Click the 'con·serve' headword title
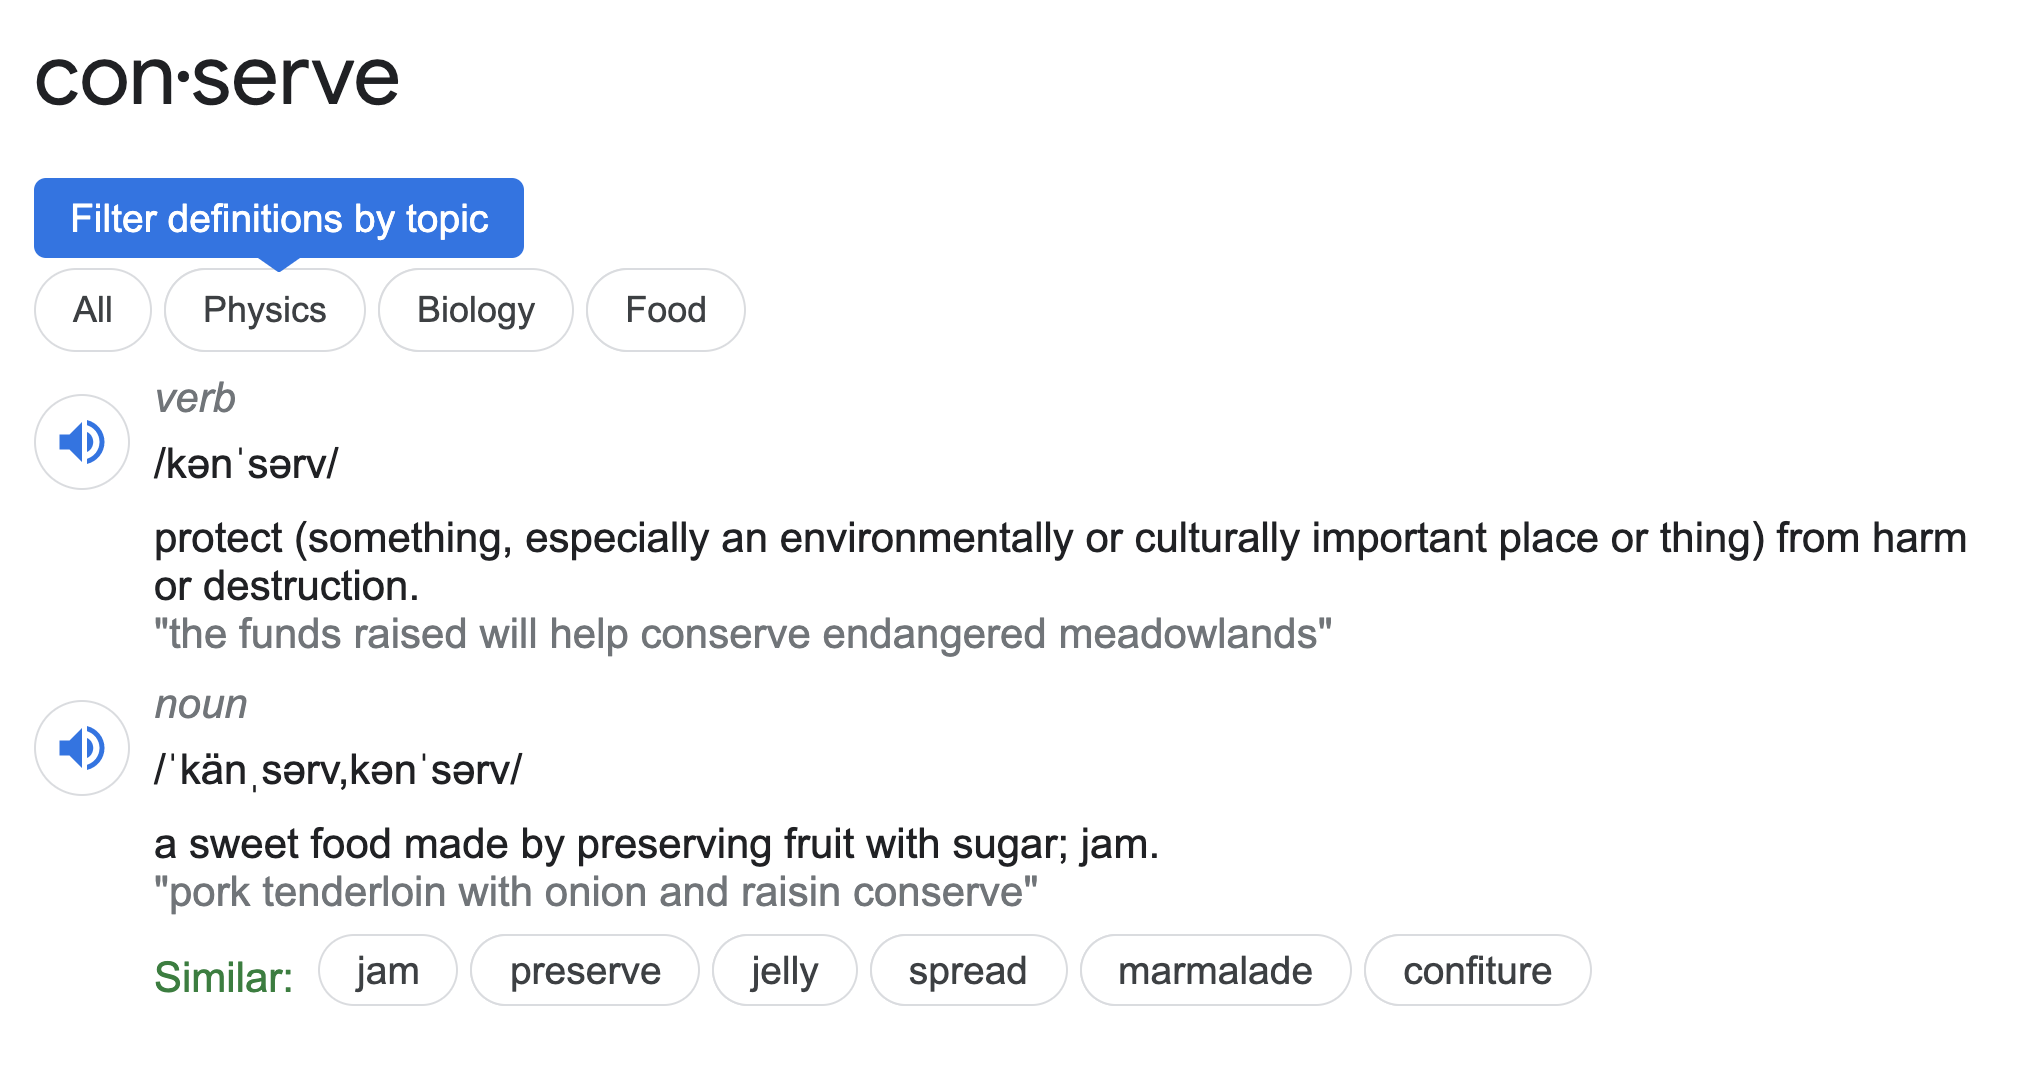The image size is (2042, 1082). click(x=217, y=78)
